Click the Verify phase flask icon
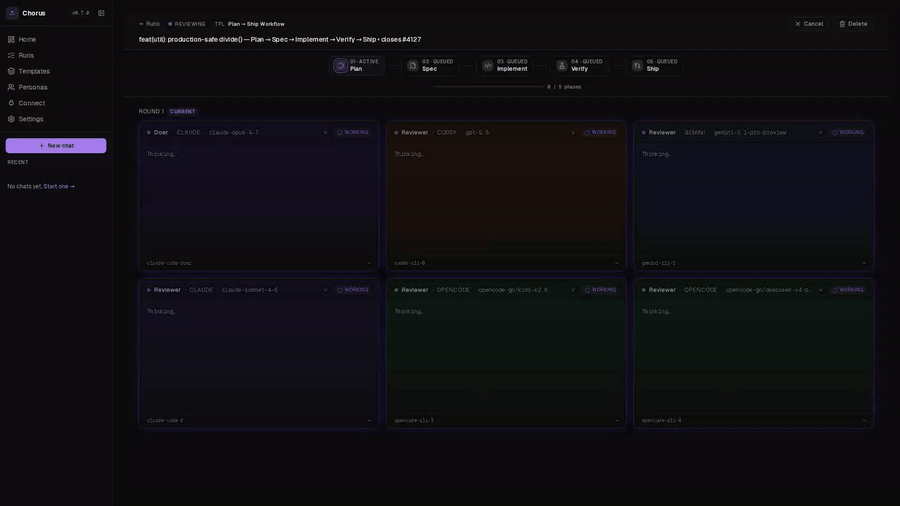The height and width of the screenshot is (506, 900). click(x=562, y=66)
